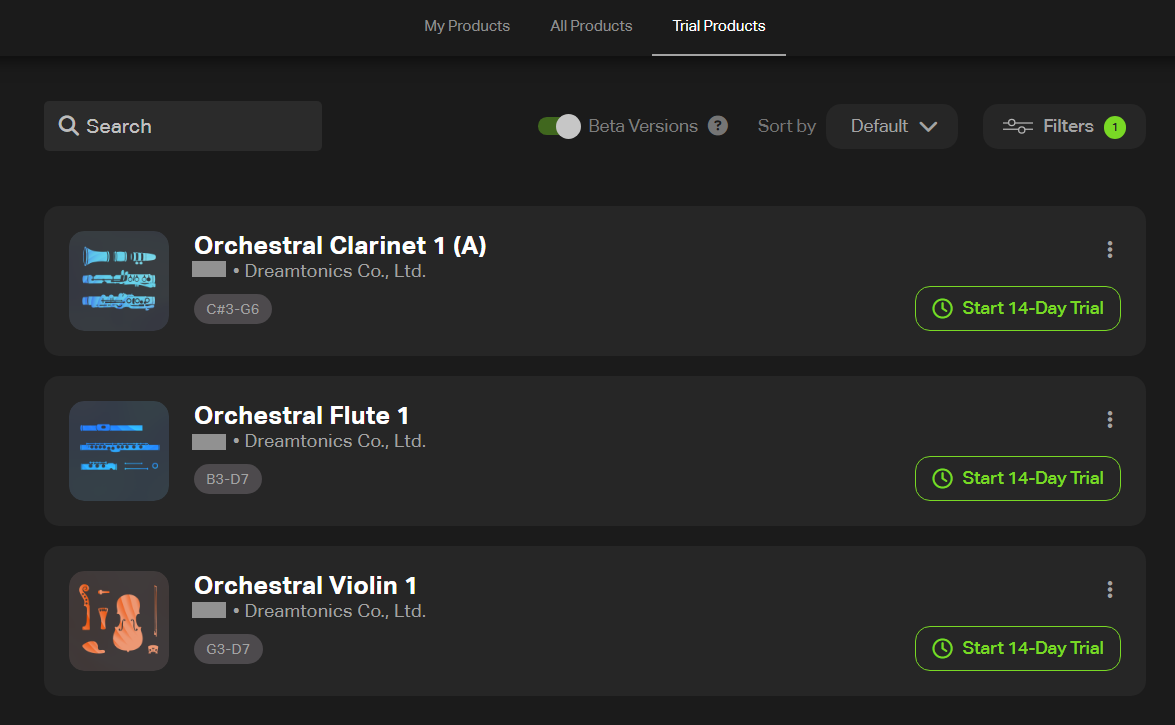Open the Filters panel
The height and width of the screenshot is (725, 1175).
pos(1064,126)
